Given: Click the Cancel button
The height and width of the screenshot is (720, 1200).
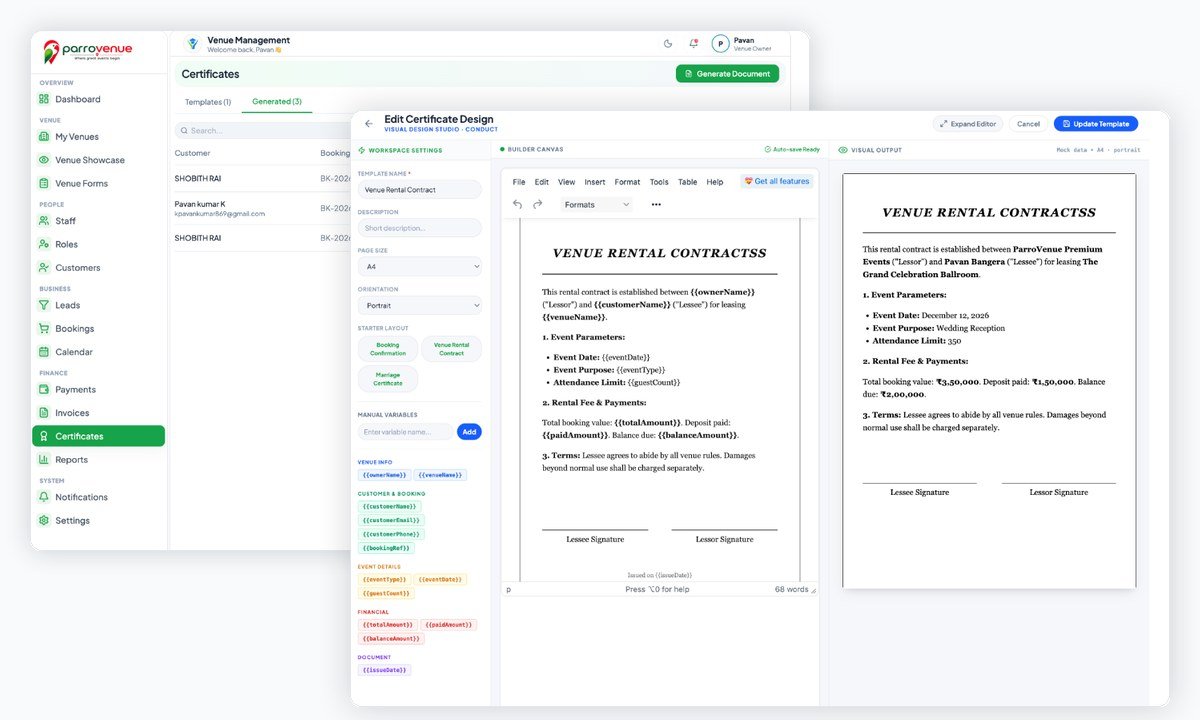Looking at the screenshot, I should pyautogui.click(x=1028, y=124).
